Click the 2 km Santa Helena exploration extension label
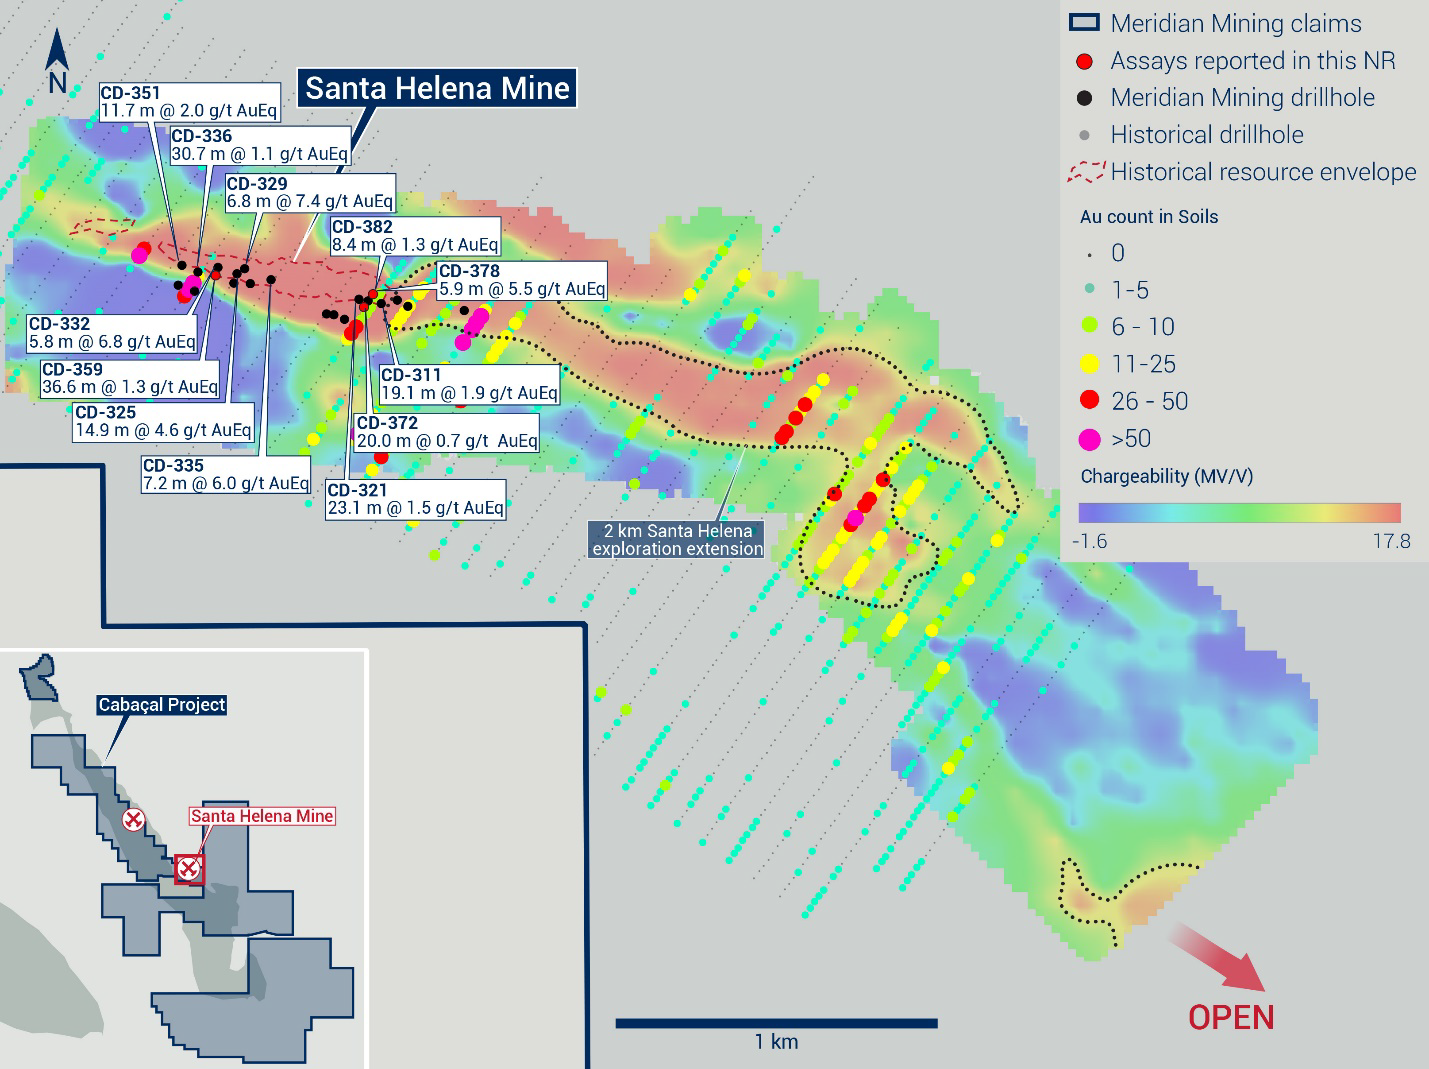The width and height of the screenshot is (1429, 1069). [678, 540]
